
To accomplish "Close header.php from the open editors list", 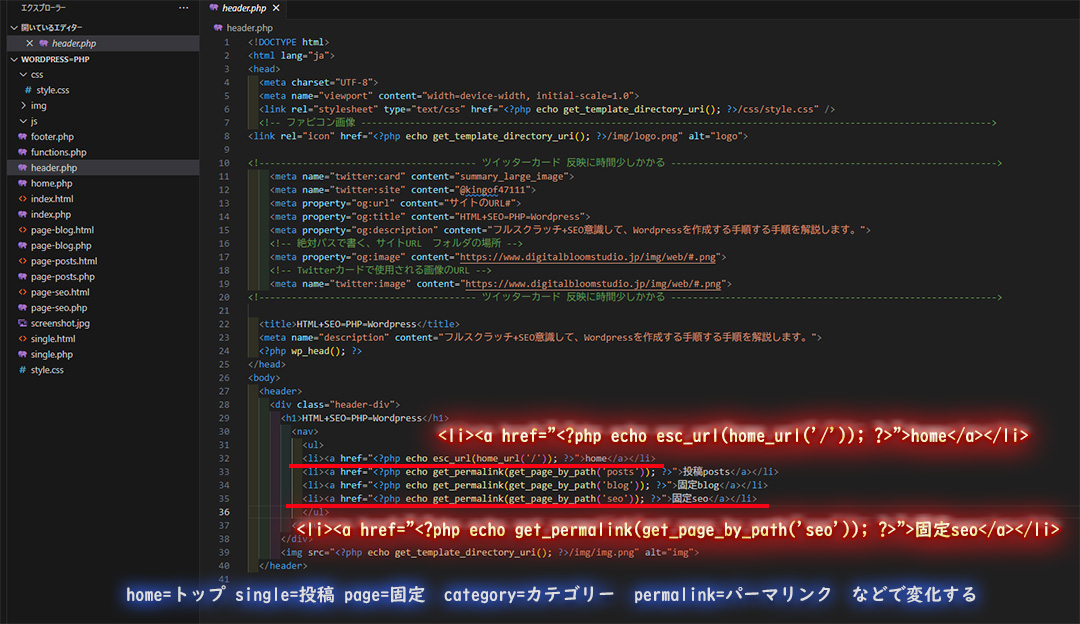I will 30,43.
